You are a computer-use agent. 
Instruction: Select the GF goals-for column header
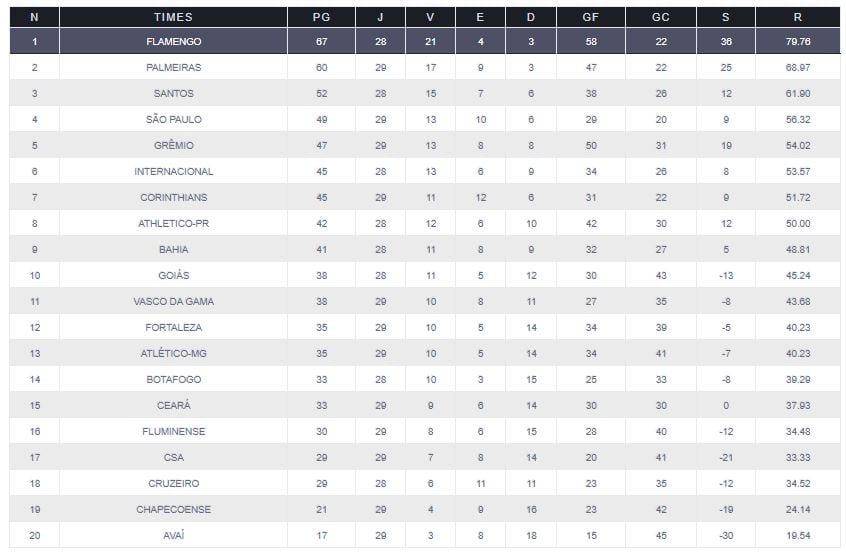tap(590, 17)
